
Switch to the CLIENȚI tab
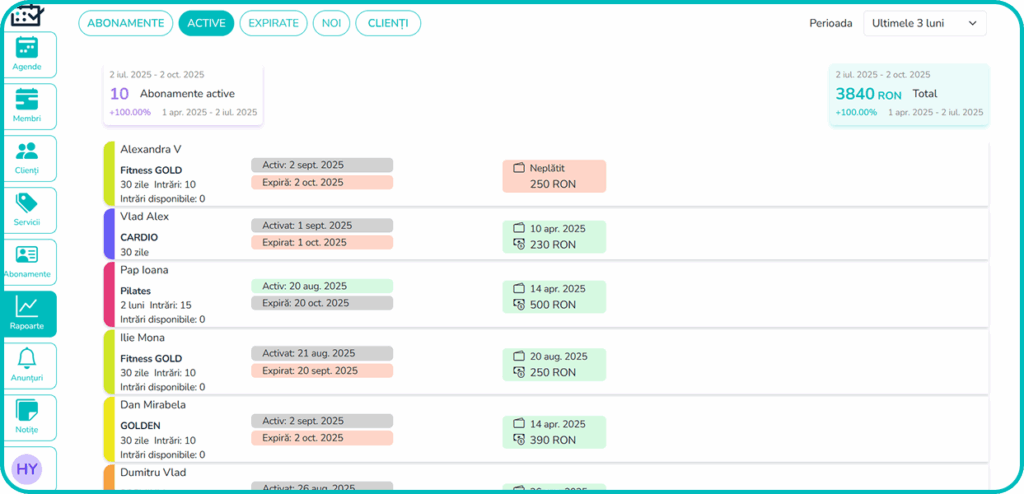388,23
